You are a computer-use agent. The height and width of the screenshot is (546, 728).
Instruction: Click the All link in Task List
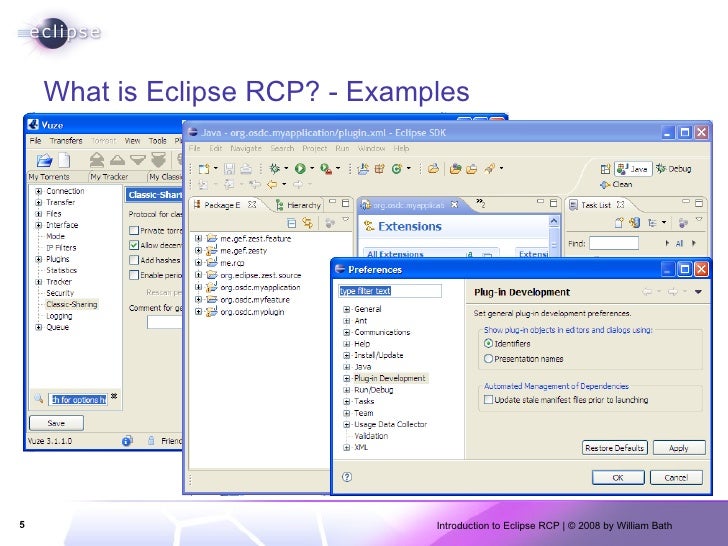tap(679, 243)
